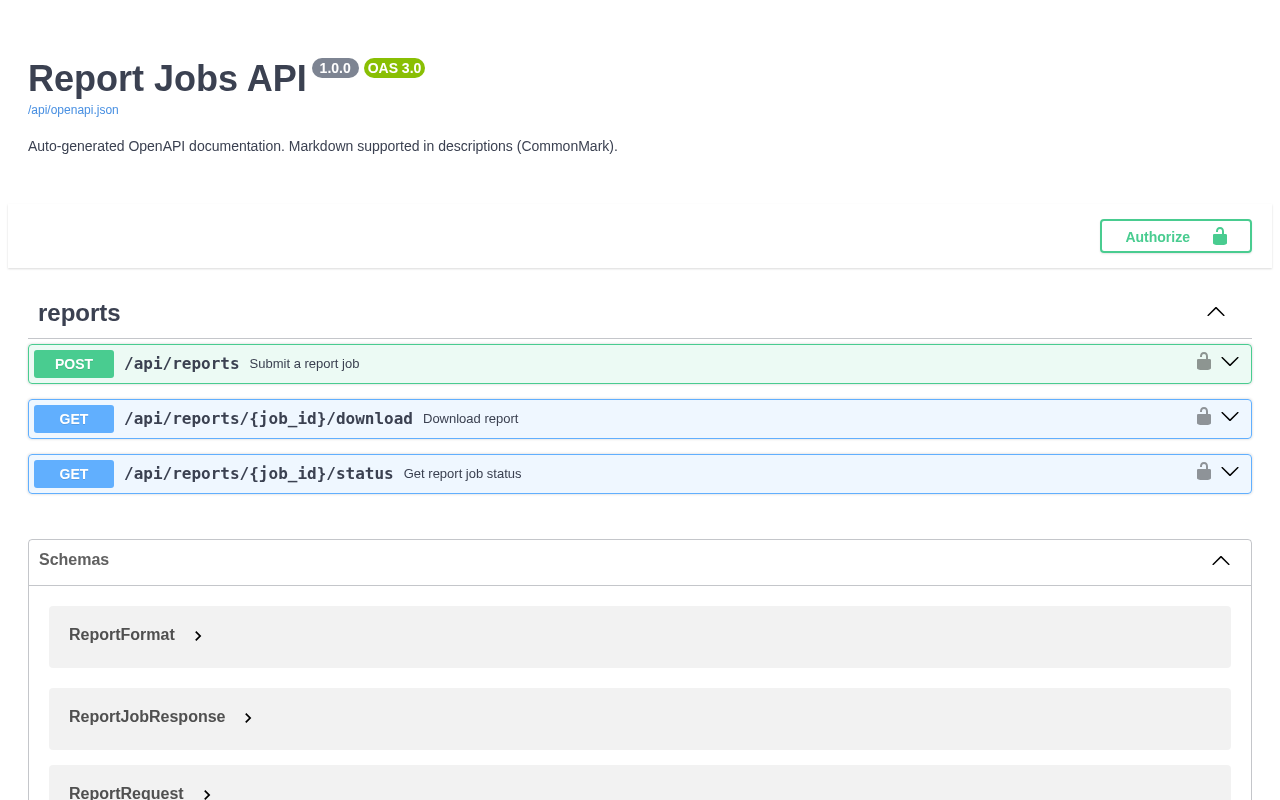Expand the POST /api/reports operation chevron
1280x800 pixels.
(x=1230, y=362)
